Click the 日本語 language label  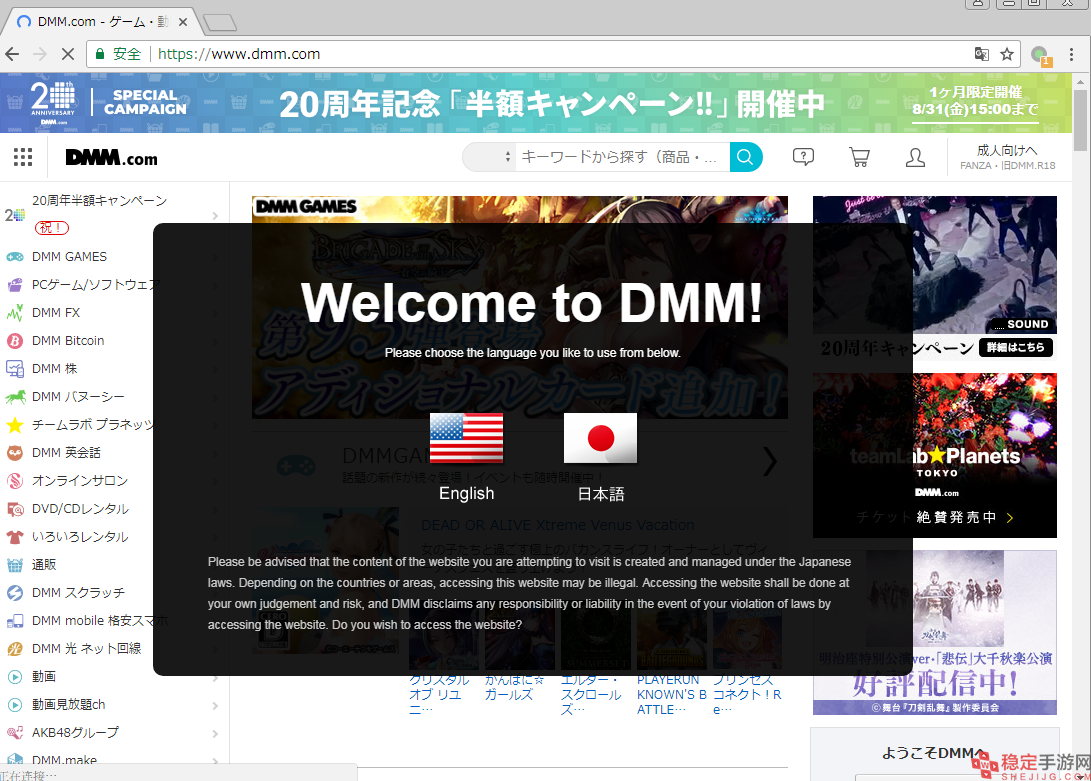pos(601,494)
